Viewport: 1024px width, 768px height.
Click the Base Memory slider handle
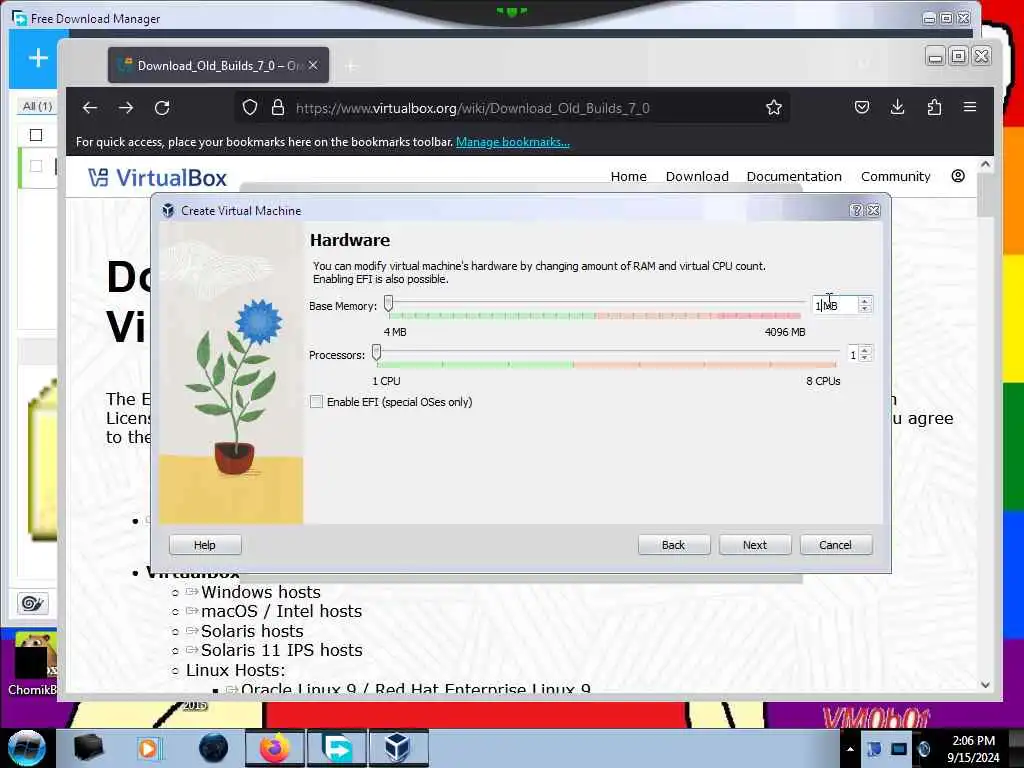[389, 304]
